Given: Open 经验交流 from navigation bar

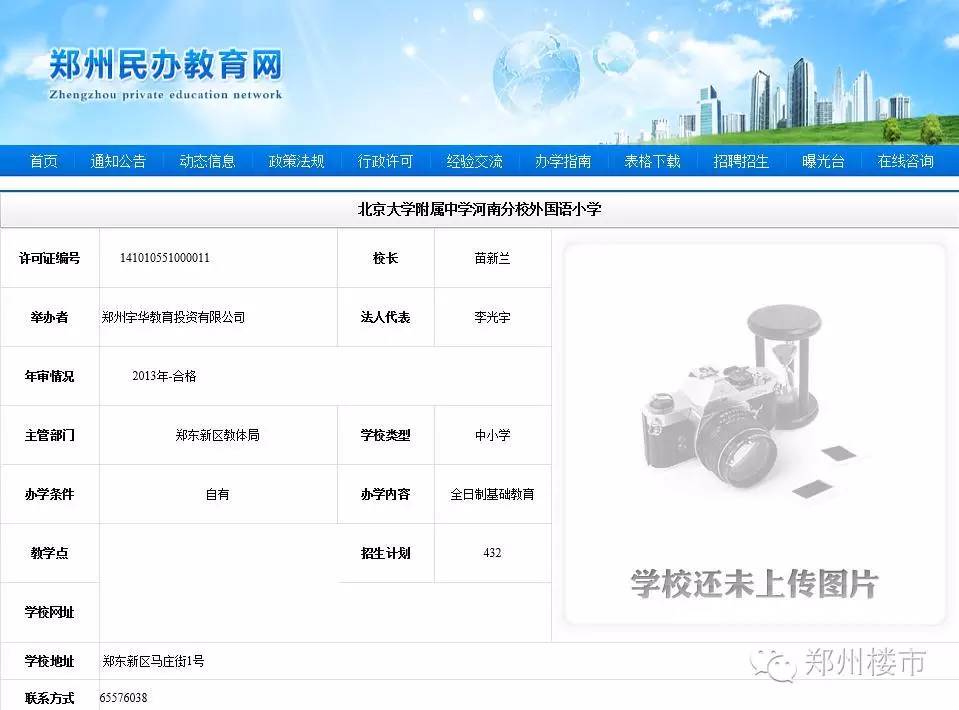Looking at the screenshot, I should (474, 161).
